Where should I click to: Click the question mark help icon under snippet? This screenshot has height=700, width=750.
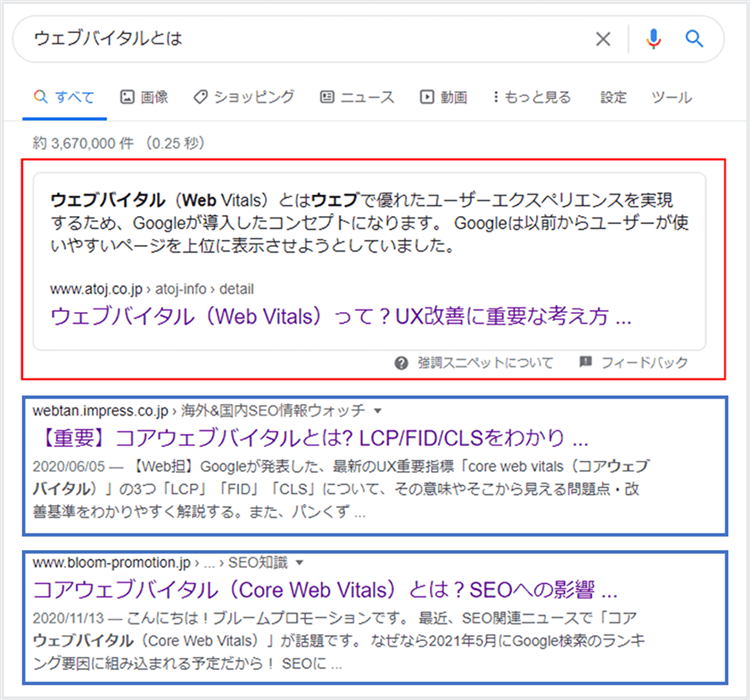[401, 363]
